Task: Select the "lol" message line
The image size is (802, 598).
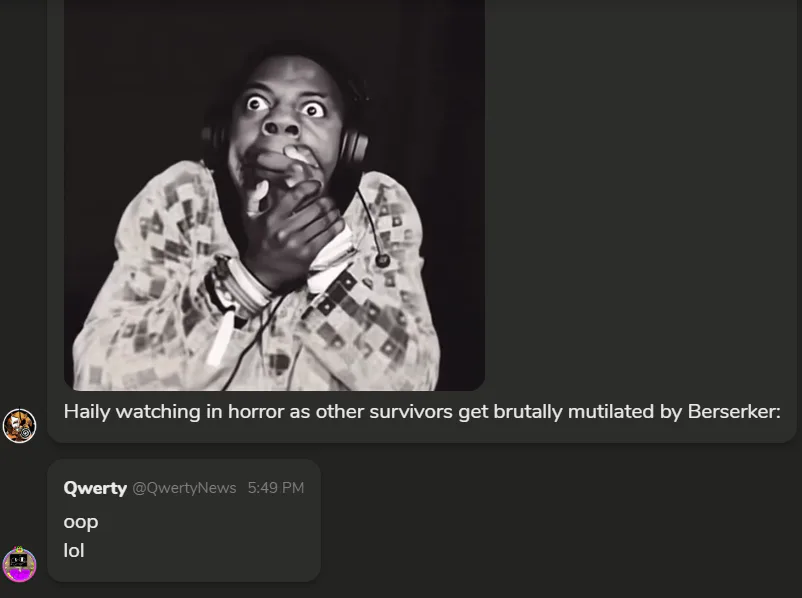Action: [74, 551]
